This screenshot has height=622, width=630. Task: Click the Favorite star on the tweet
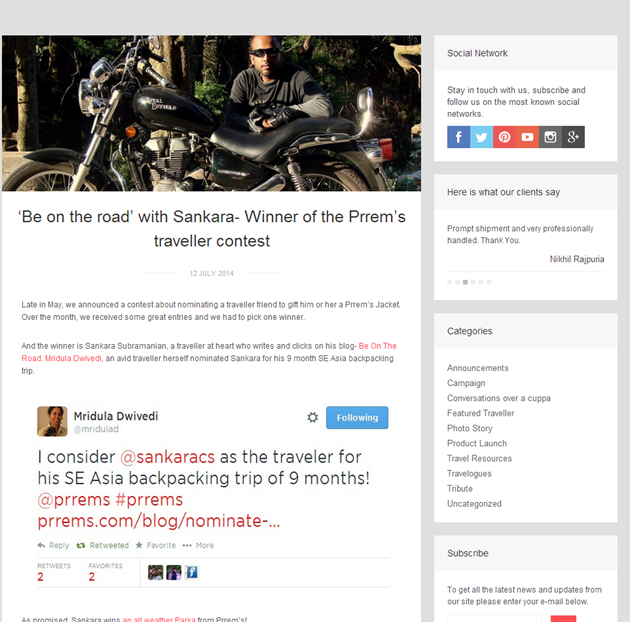[139, 545]
